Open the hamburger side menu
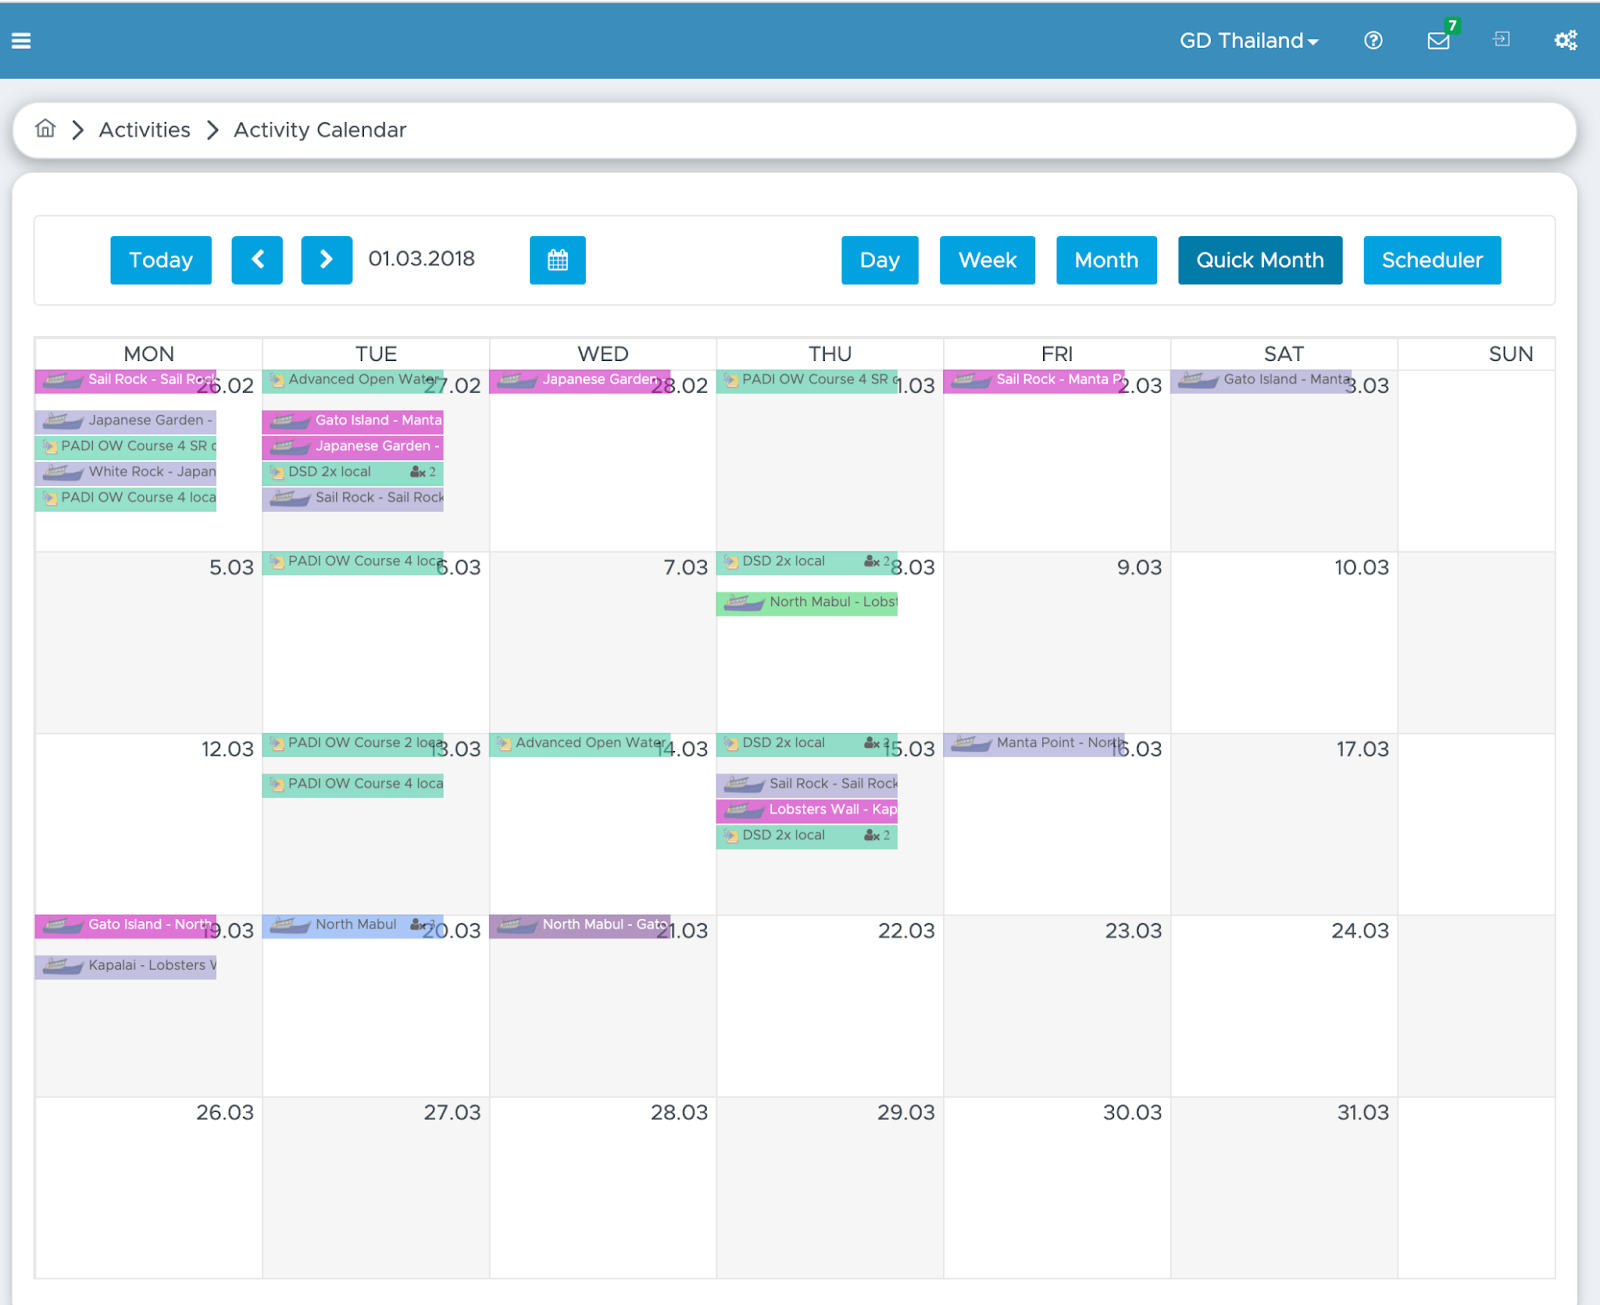 [21, 41]
